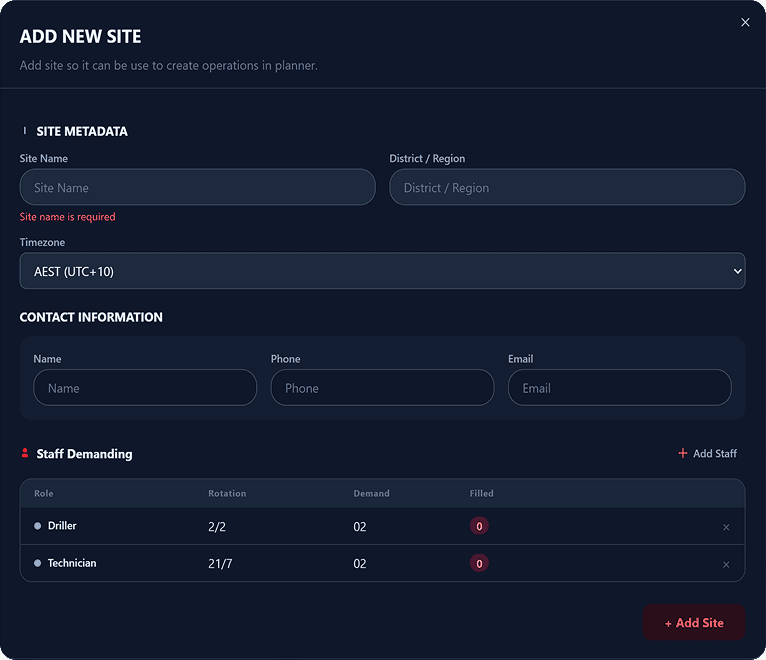Click the Demand column header
The image size is (766, 660).
371,493
